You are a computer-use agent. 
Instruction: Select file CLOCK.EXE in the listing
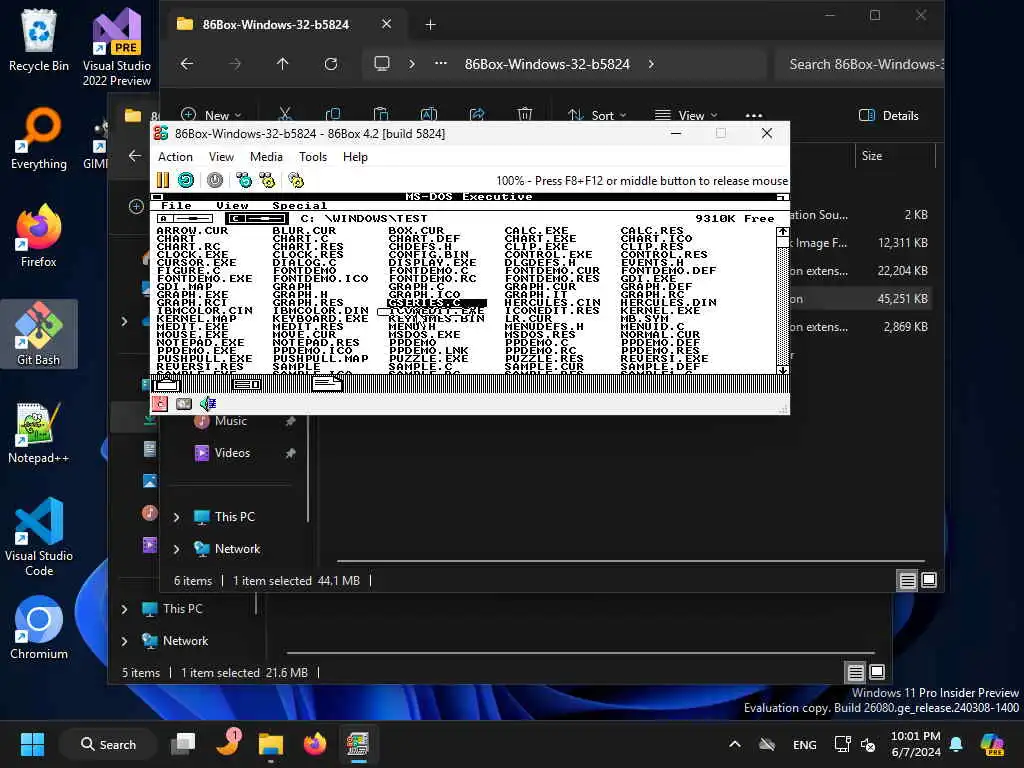coord(192,255)
